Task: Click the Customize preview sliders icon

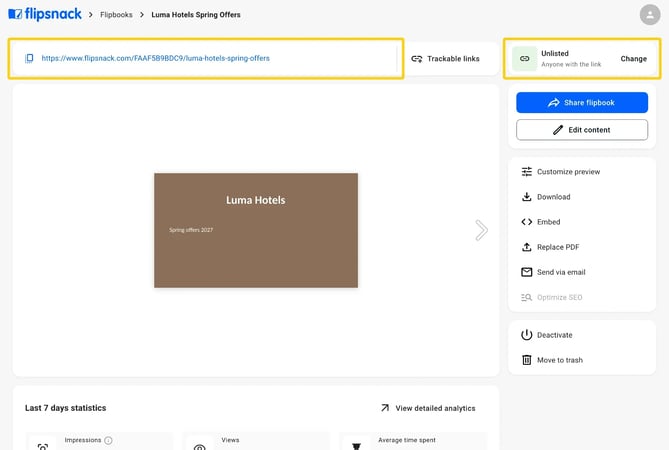Action: tap(526, 171)
